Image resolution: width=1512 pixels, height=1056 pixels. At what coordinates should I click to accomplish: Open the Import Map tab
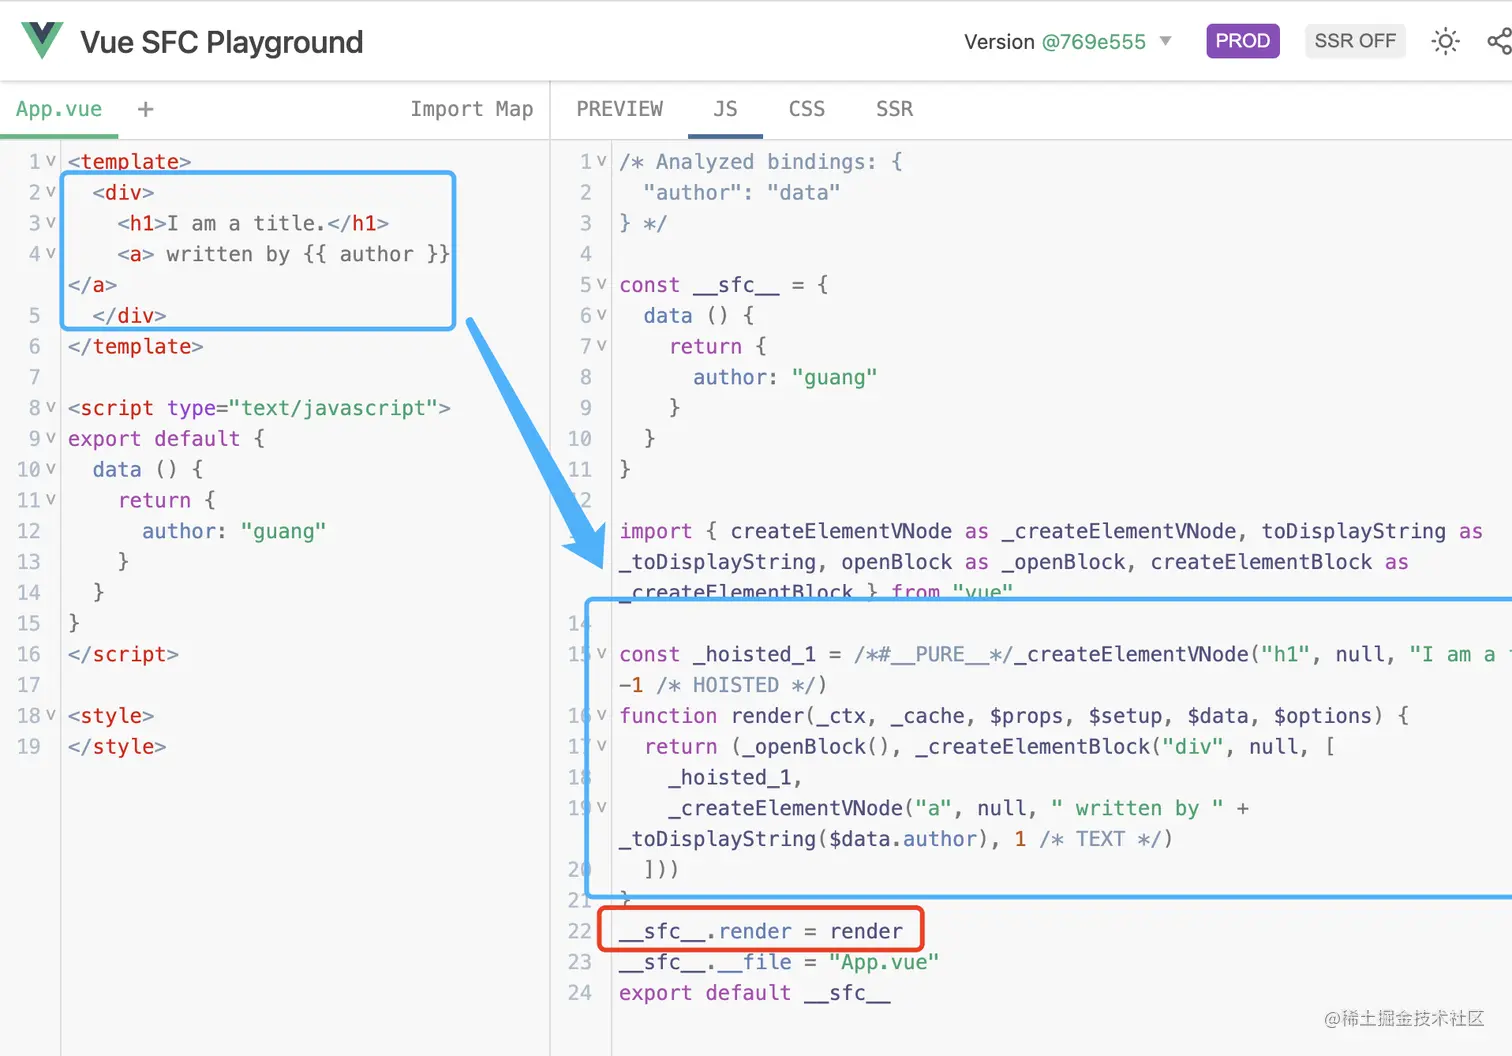472,109
